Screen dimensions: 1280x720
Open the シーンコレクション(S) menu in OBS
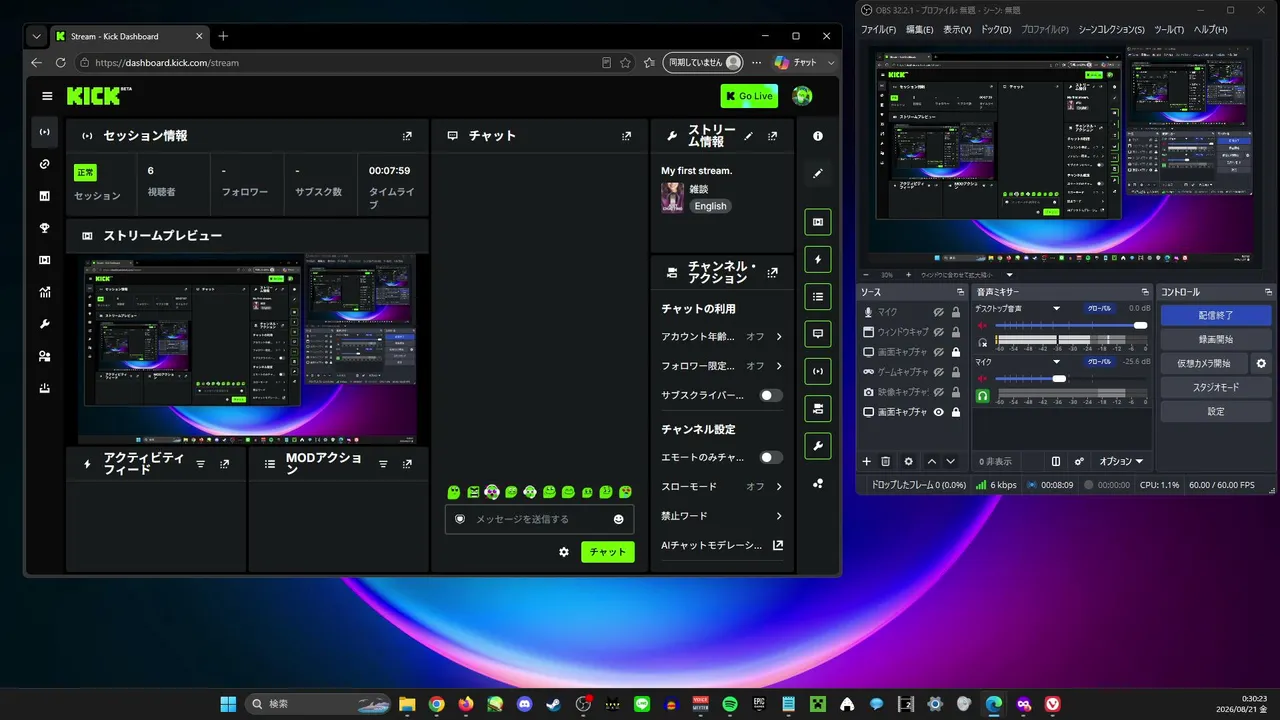pos(1111,30)
